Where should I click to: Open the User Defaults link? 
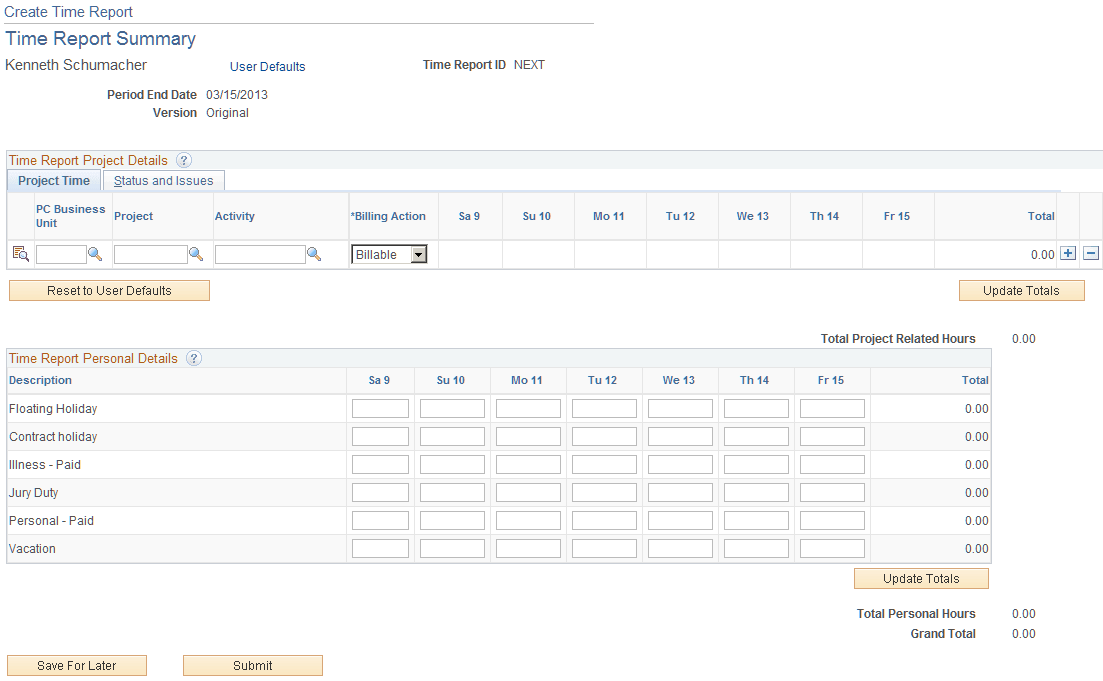[x=267, y=66]
